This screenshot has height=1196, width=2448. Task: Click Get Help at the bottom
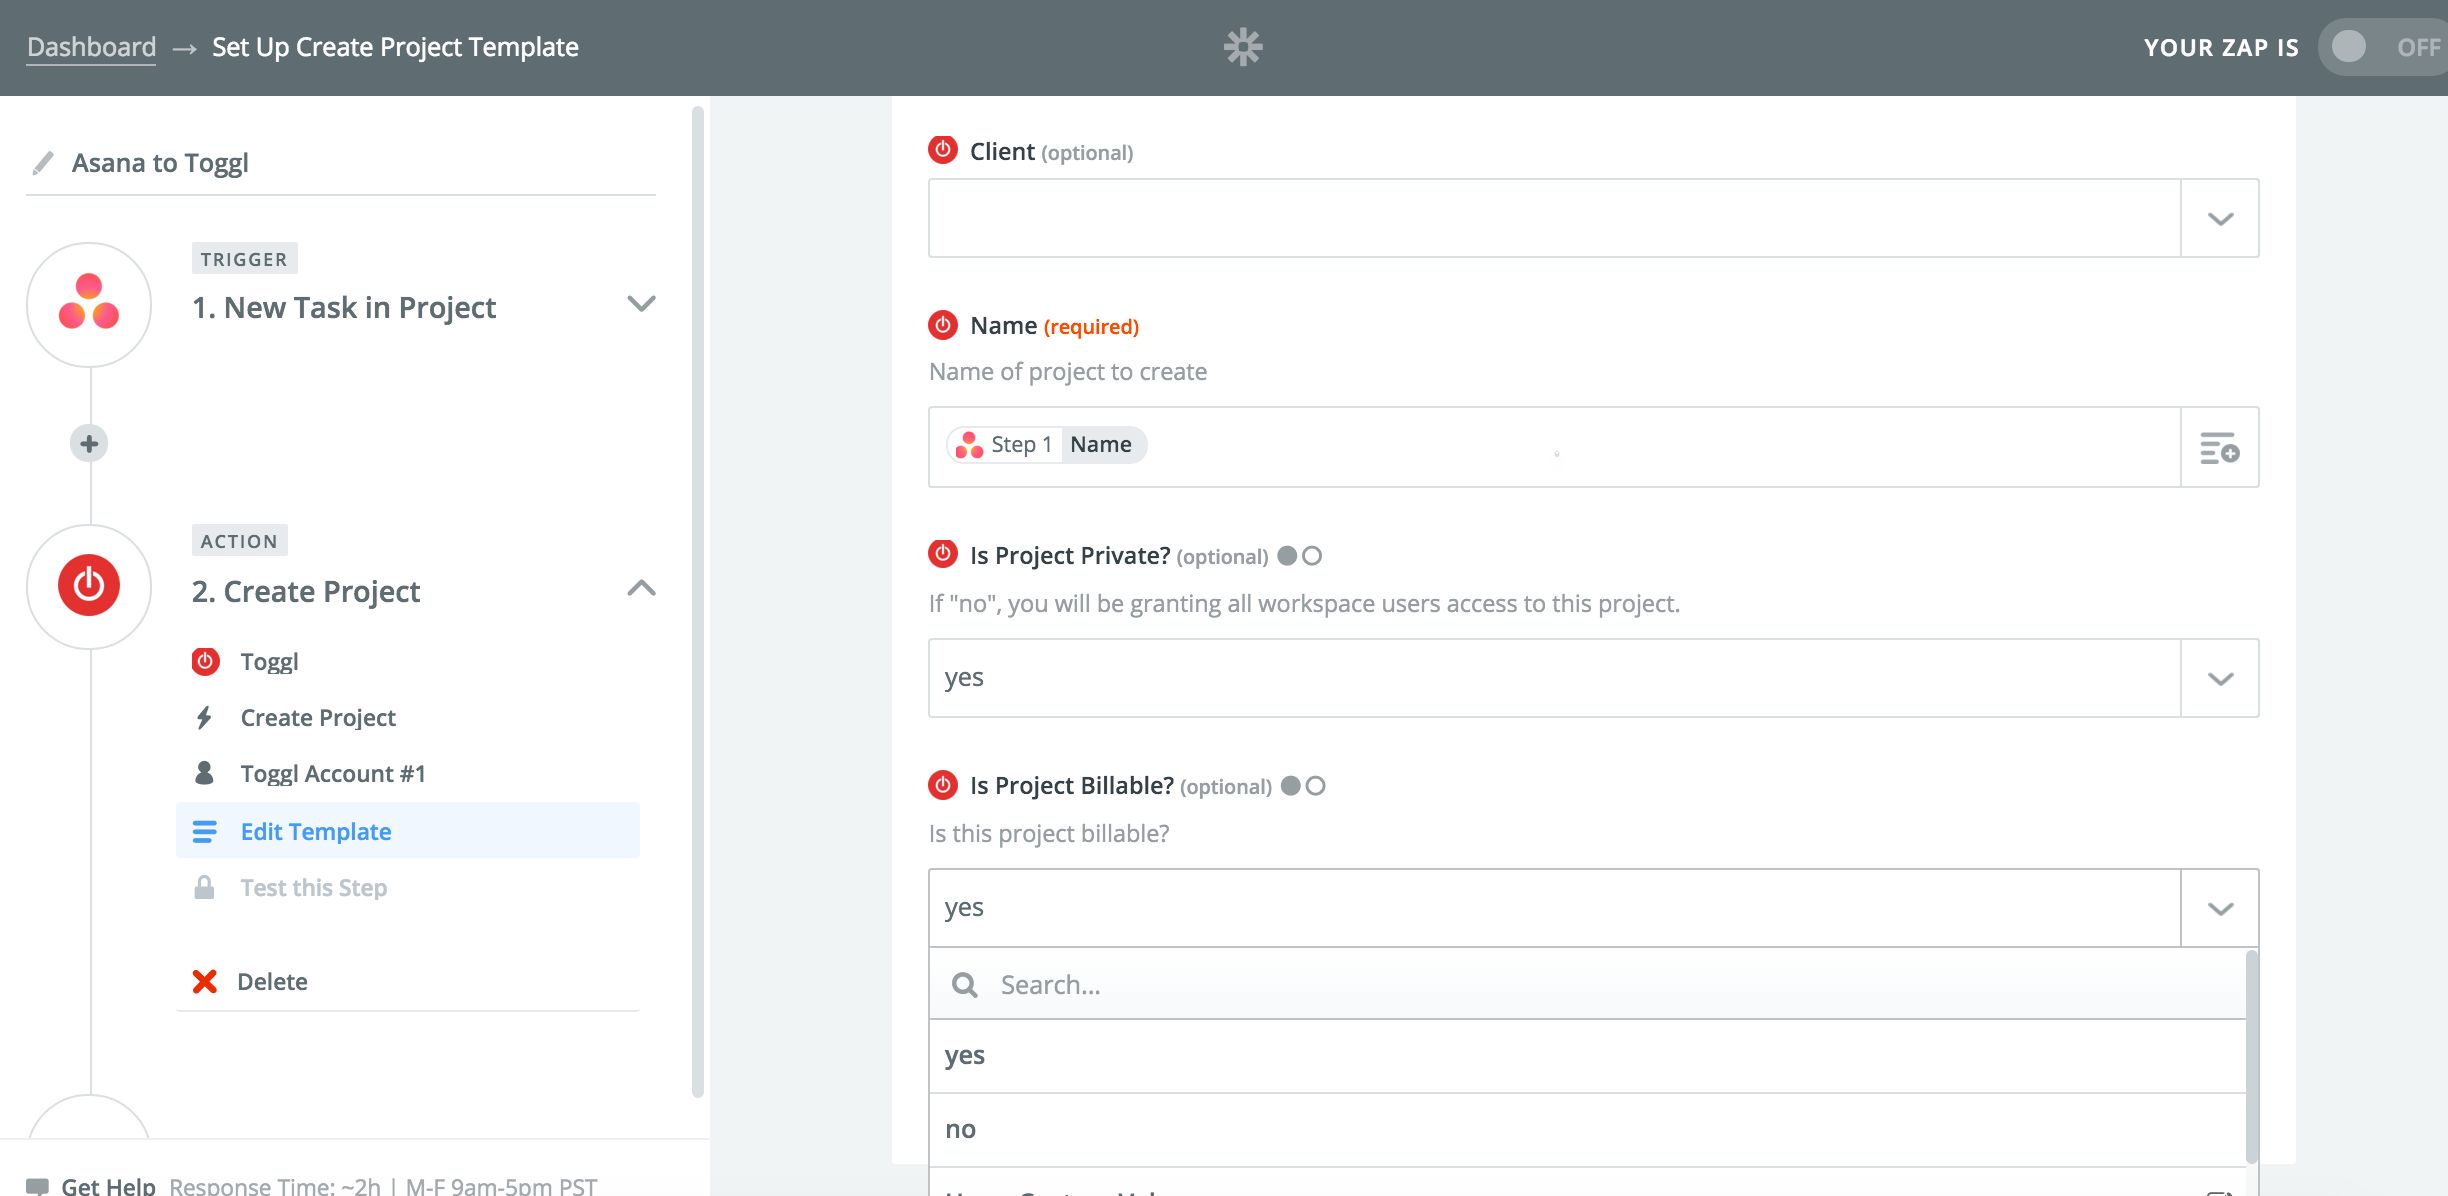point(108,1186)
